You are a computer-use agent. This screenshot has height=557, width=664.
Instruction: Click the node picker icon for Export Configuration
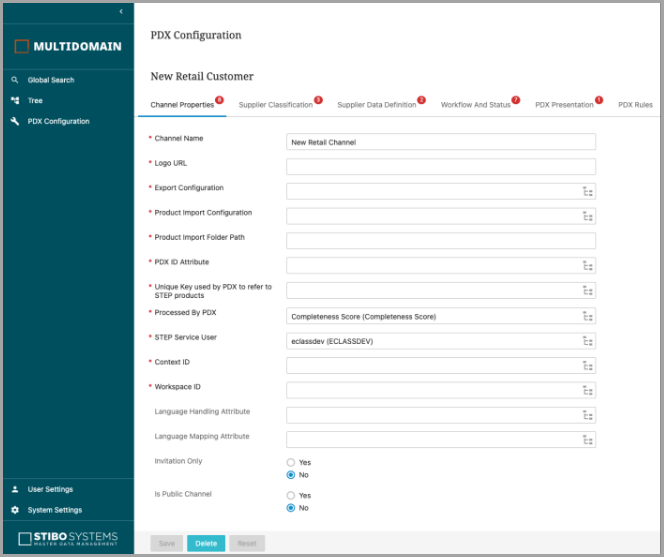(587, 192)
